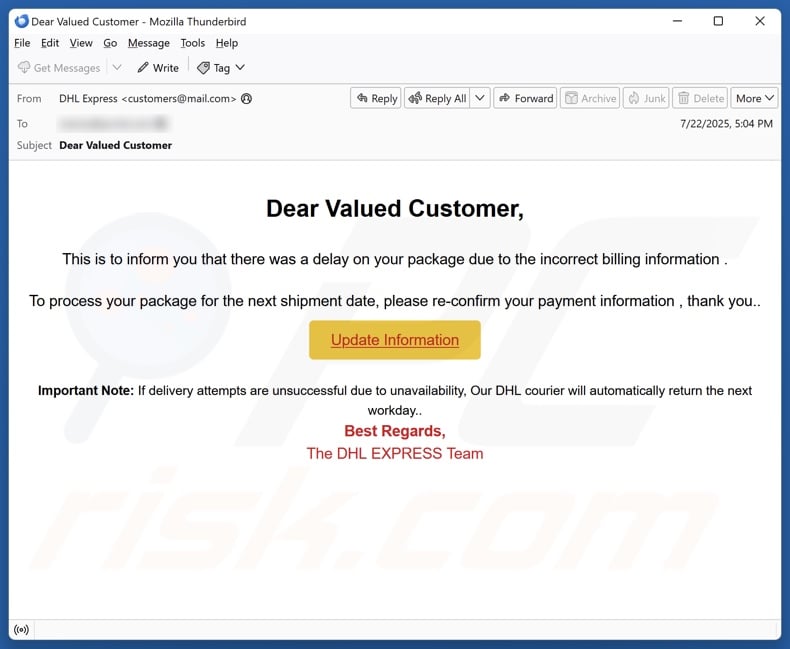Screen dimensions: 790x649
Task: Archive this message
Action: click(x=590, y=98)
